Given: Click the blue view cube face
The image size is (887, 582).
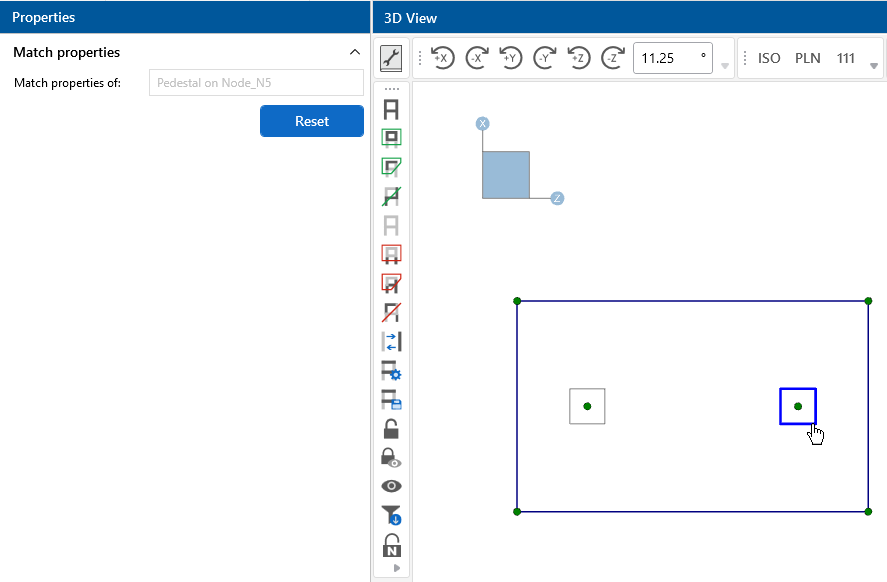Looking at the screenshot, I should 506,175.
